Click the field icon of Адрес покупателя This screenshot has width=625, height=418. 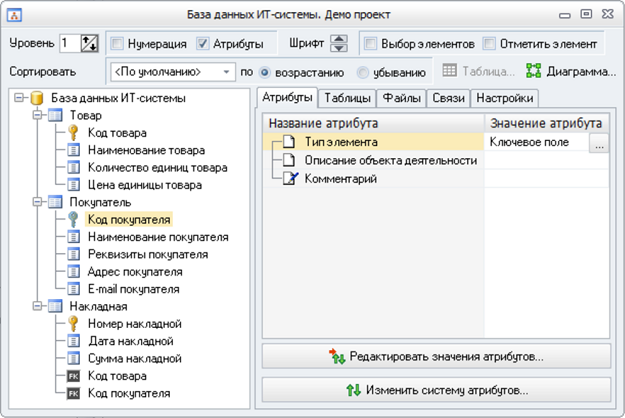(x=73, y=272)
